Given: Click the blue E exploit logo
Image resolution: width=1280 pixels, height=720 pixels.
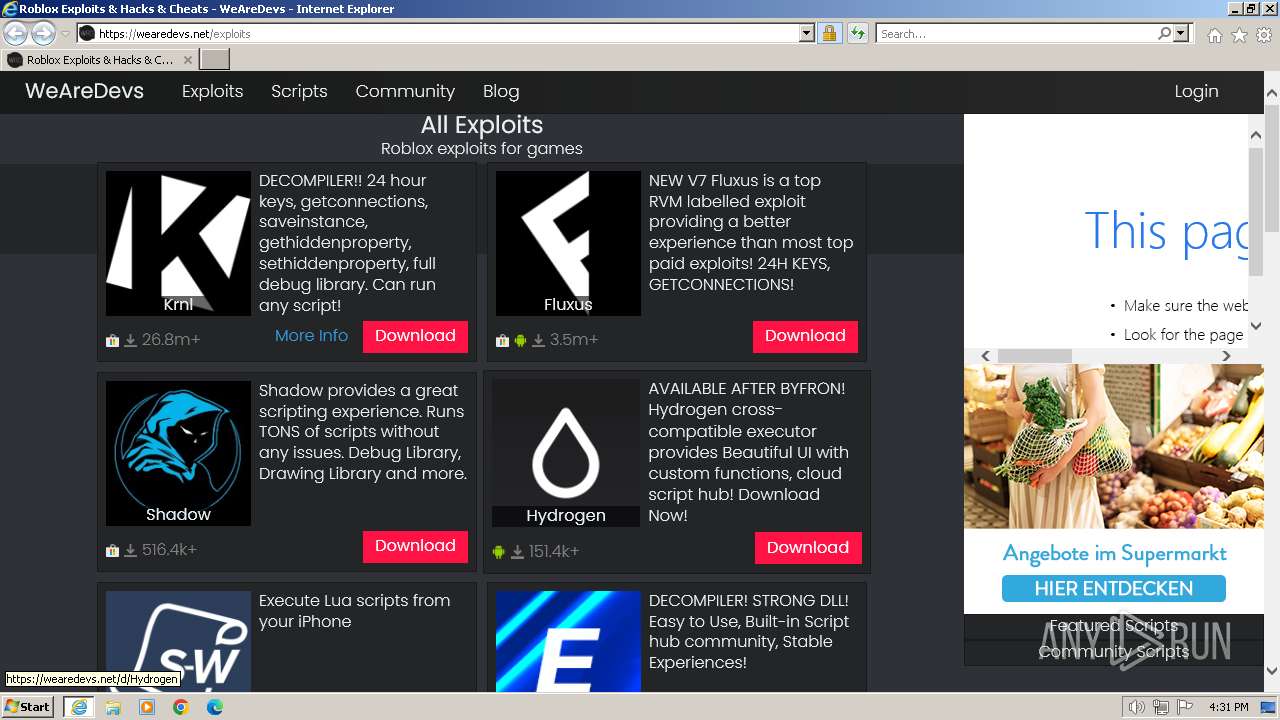Looking at the screenshot, I should tap(568, 641).
